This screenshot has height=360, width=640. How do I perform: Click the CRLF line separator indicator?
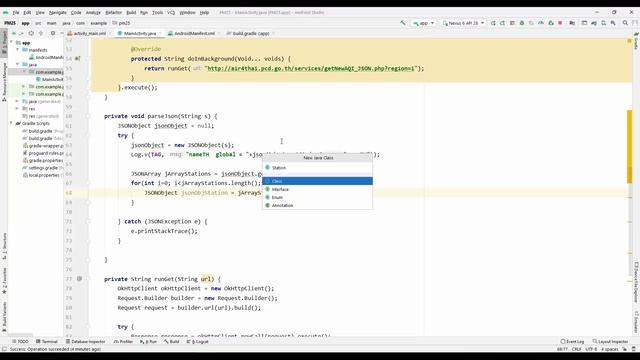576,349
